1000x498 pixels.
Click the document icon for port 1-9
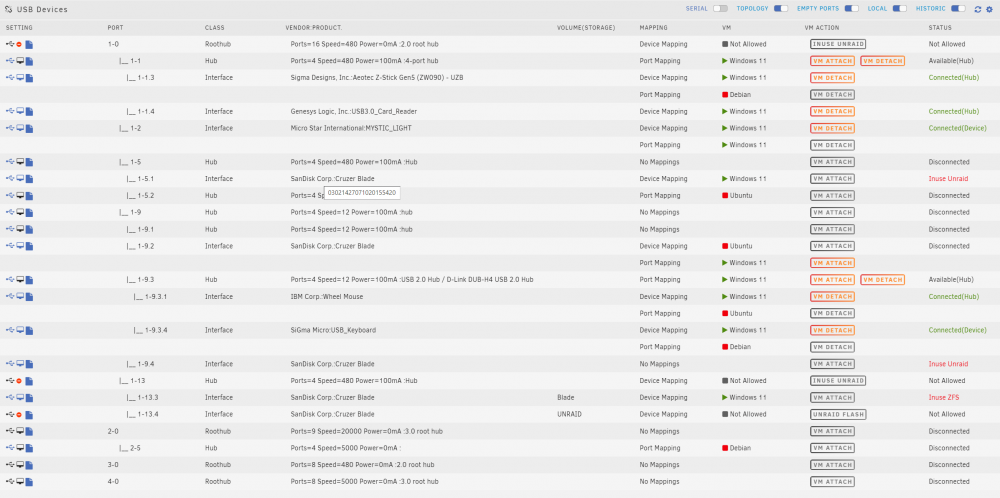(x=29, y=212)
